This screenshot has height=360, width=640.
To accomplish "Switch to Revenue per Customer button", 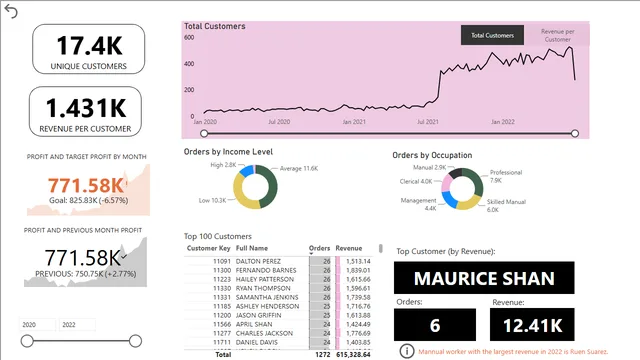I will pyautogui.click(x=557, y=35).
